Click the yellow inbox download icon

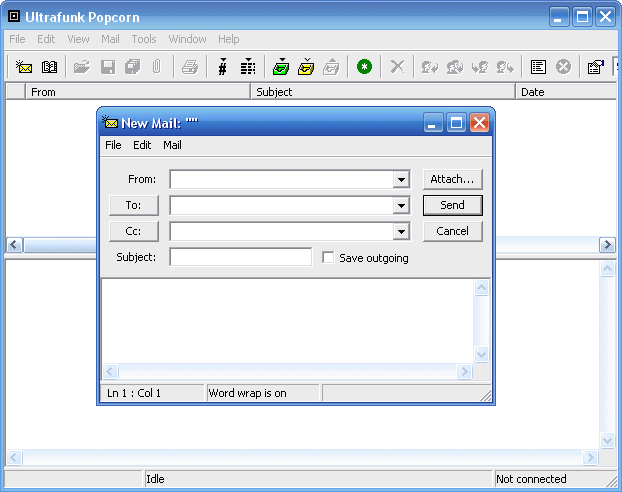click(306, 67)
